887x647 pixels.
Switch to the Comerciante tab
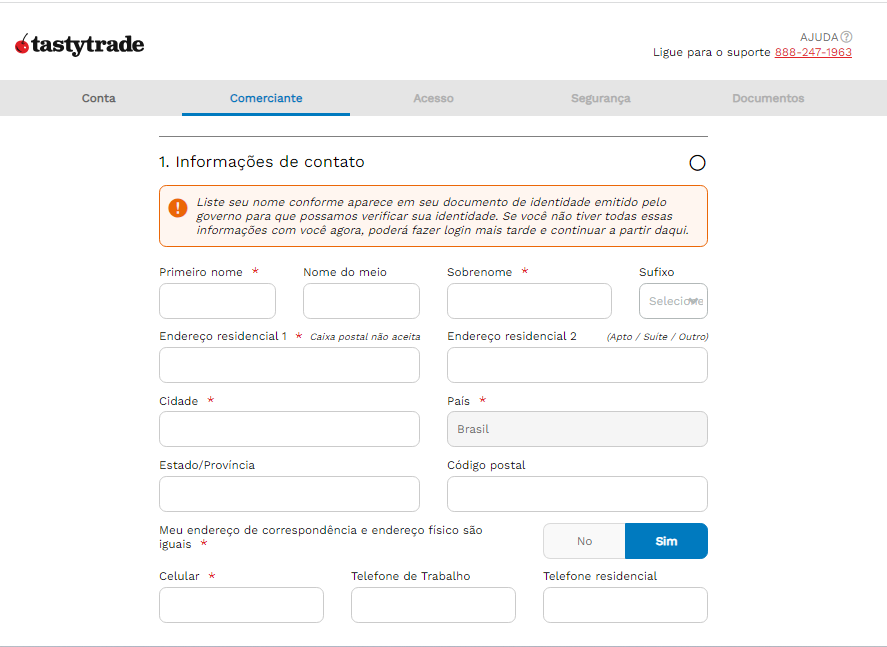point(266,98)
